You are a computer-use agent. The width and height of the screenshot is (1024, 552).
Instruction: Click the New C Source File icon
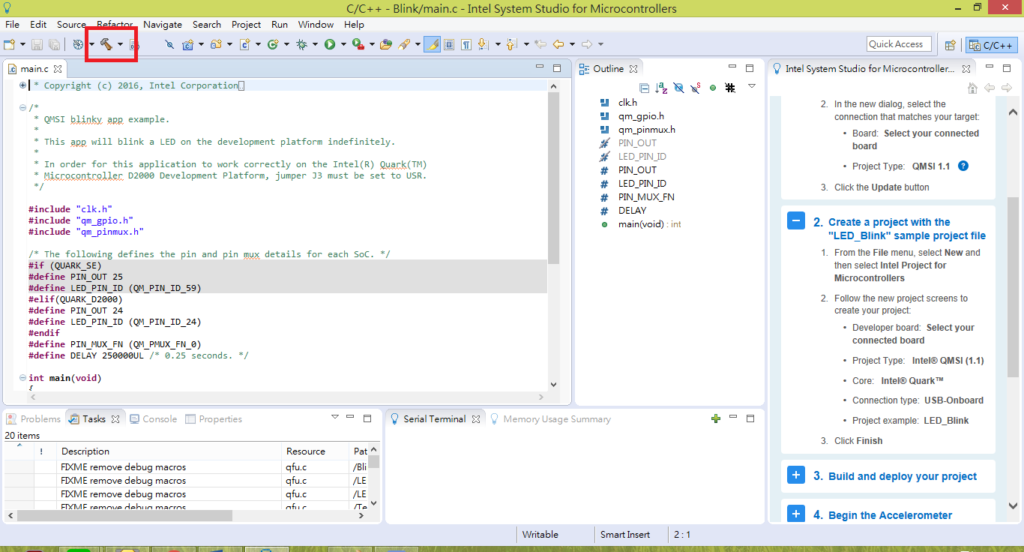(x=245, y=44)
